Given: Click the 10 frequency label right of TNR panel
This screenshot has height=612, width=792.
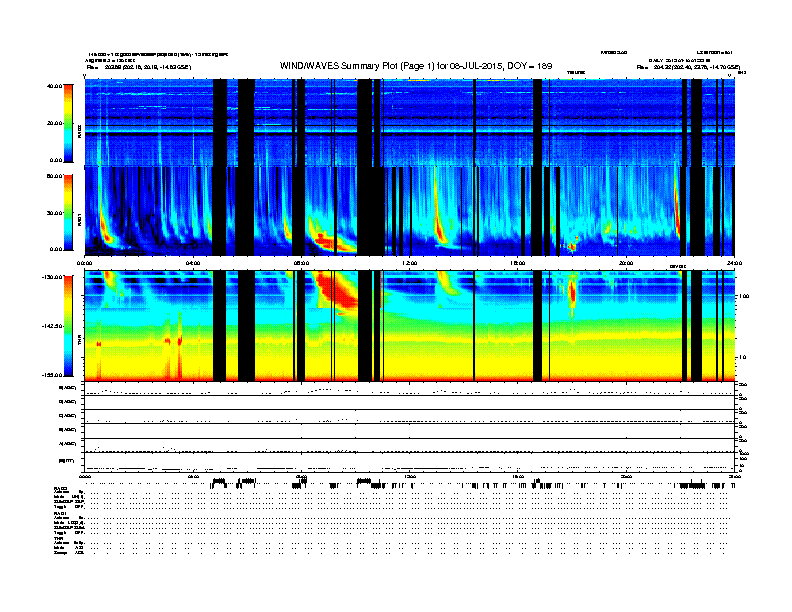Looking at the screenshot, I should (744, 358).
